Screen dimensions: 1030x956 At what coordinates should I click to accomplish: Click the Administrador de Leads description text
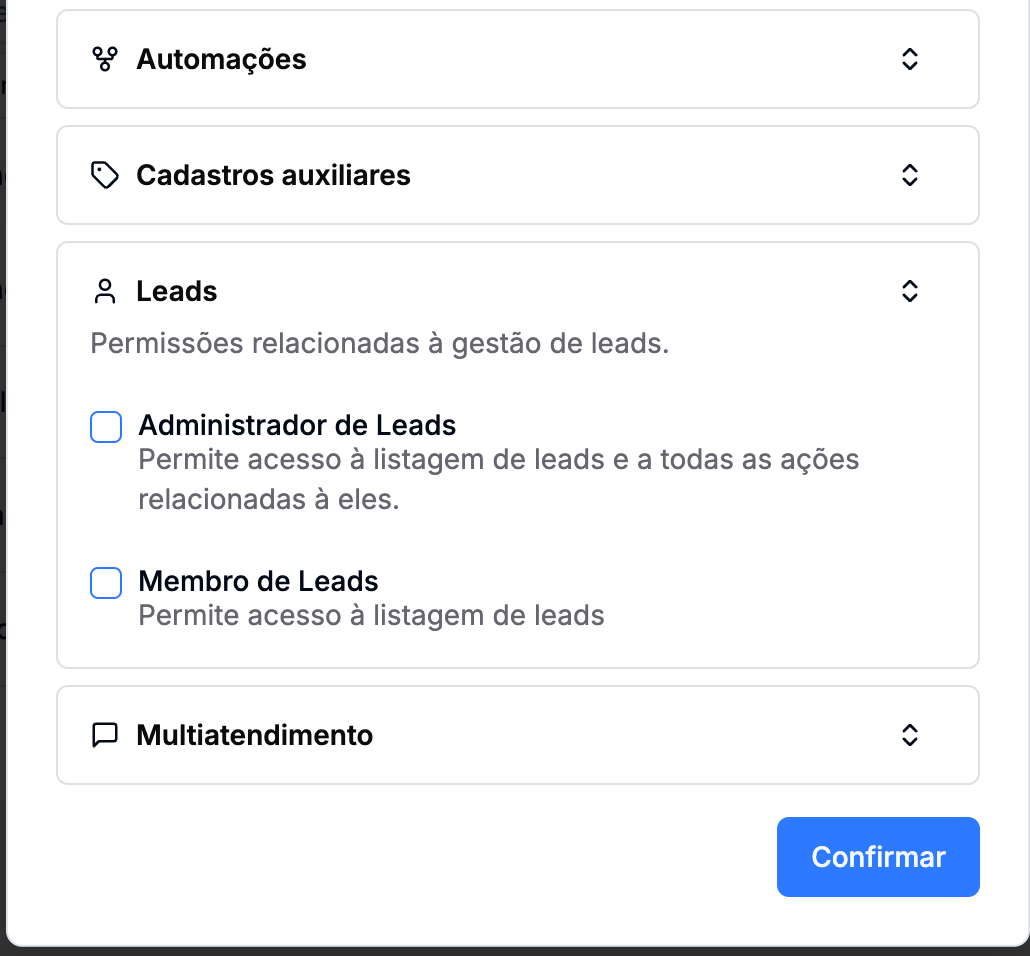pyautogui.click(x=498, y=479)
